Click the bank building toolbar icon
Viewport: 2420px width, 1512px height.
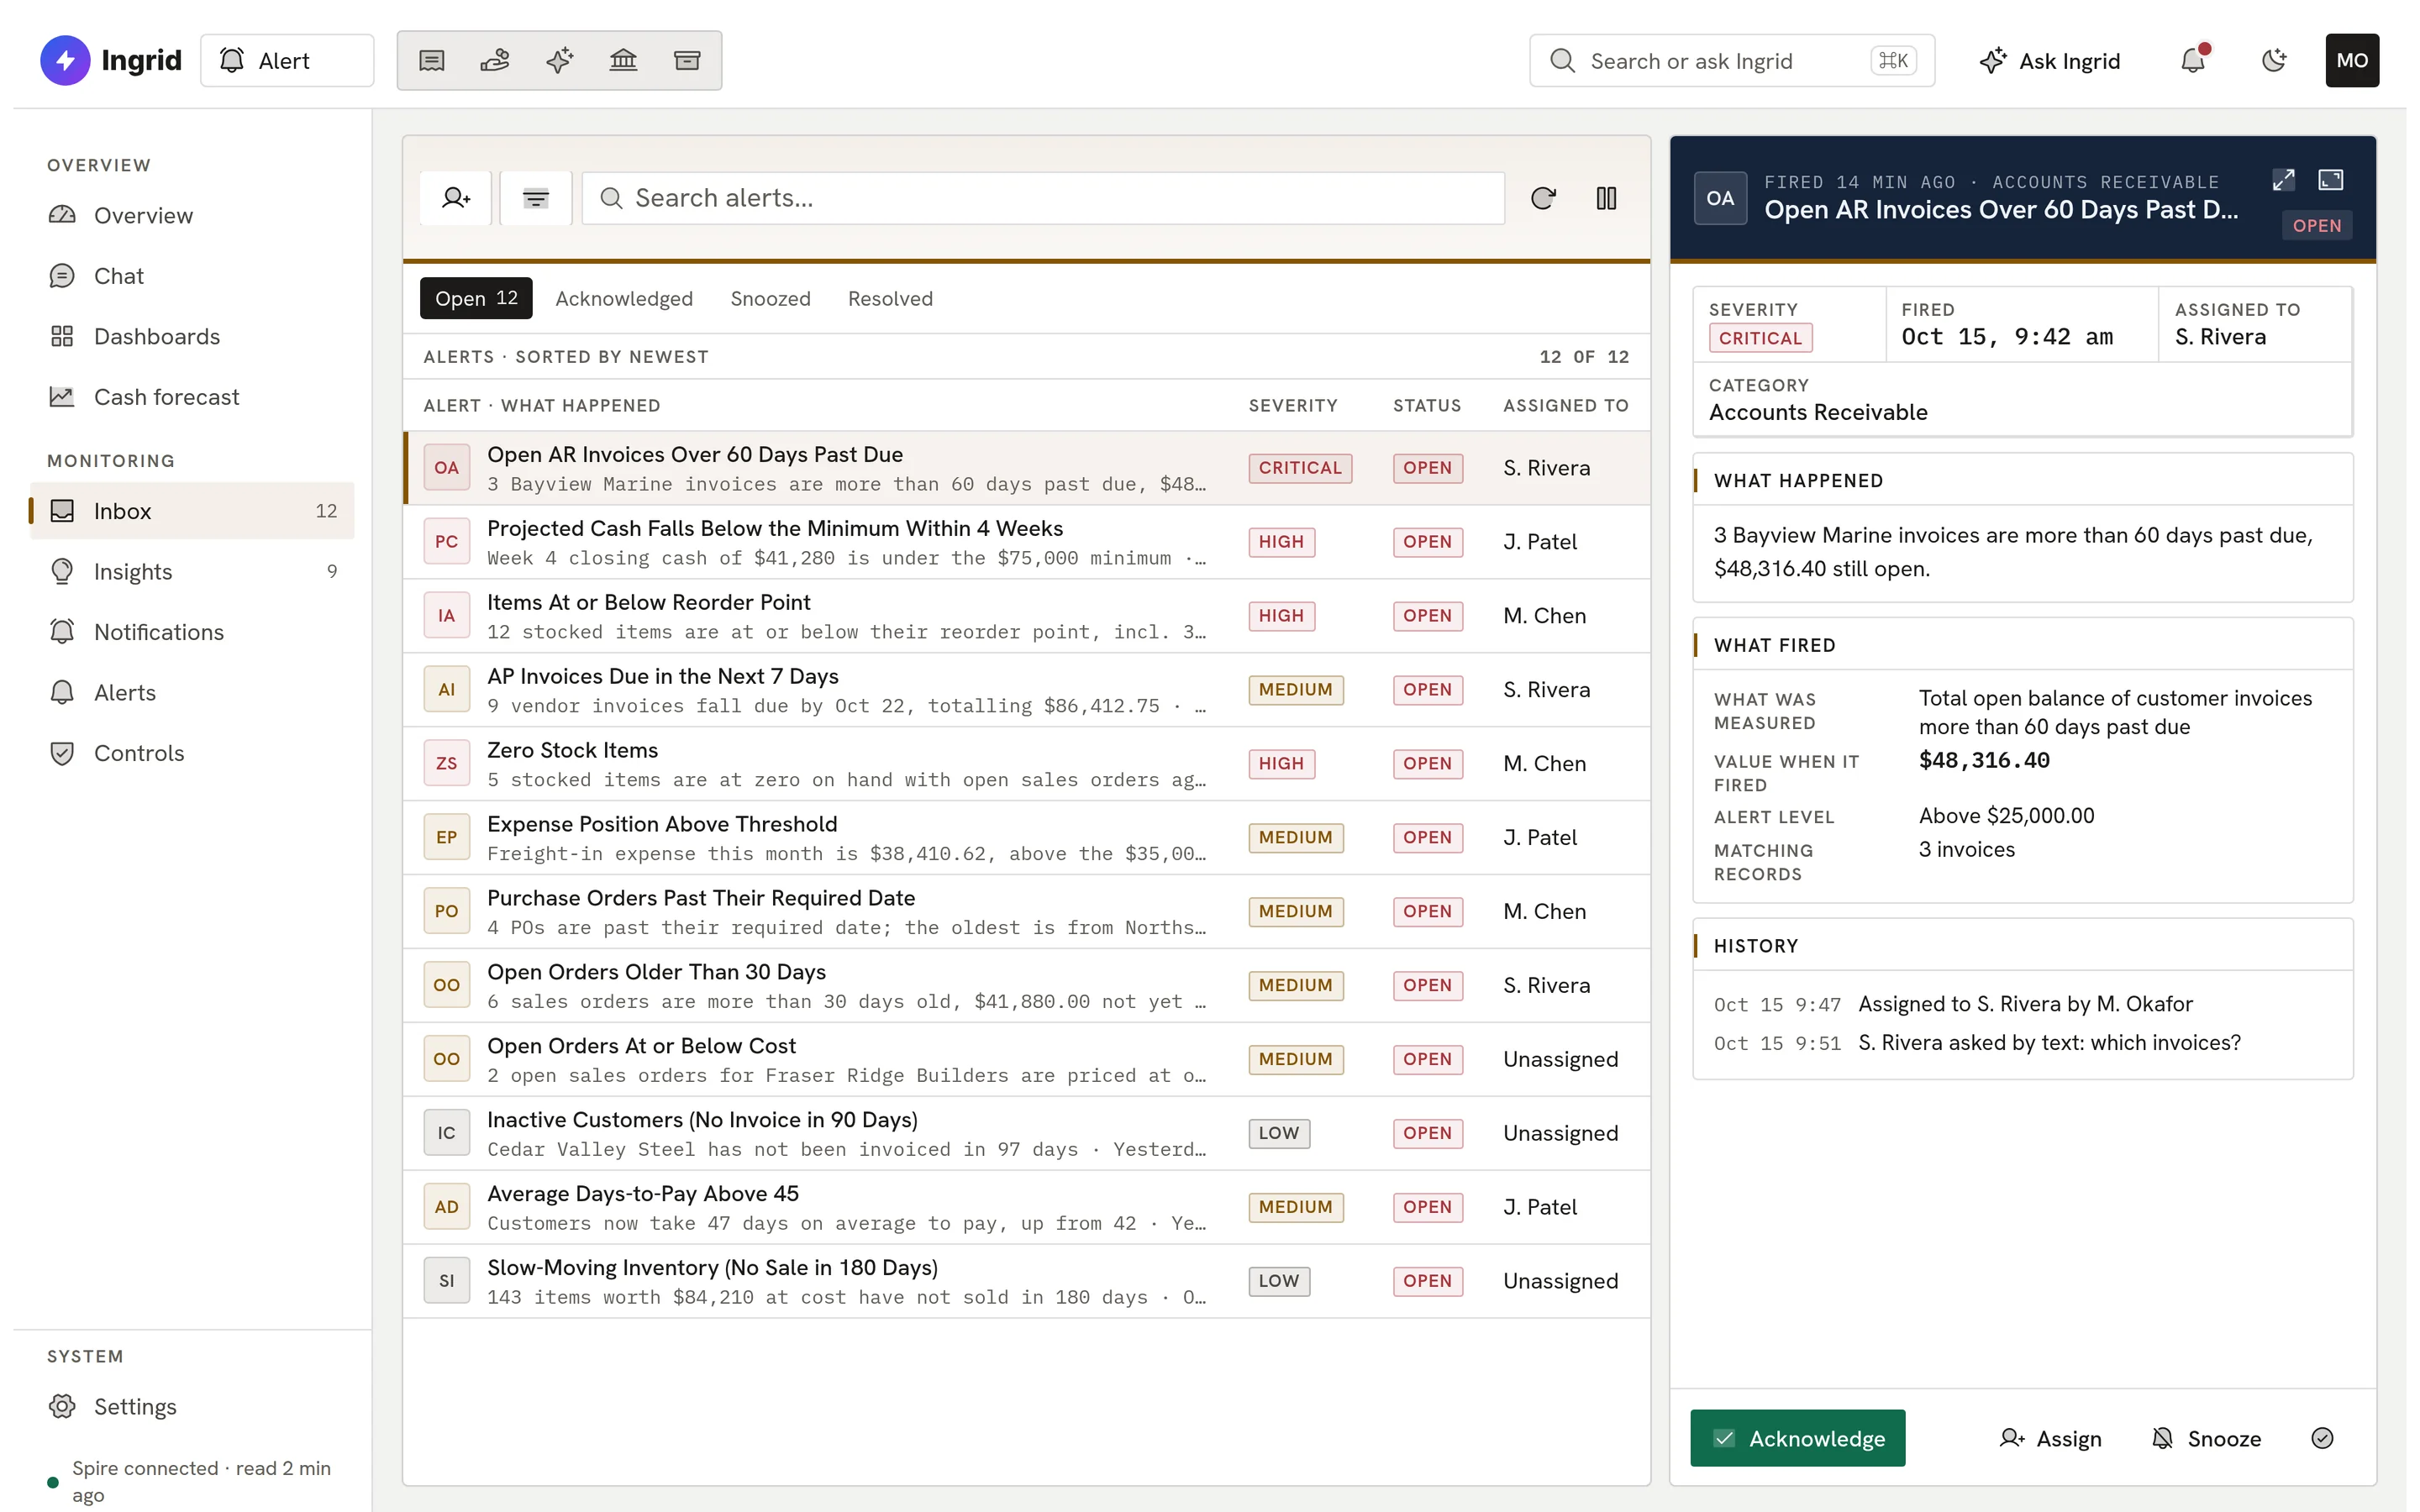pos(623,61)
